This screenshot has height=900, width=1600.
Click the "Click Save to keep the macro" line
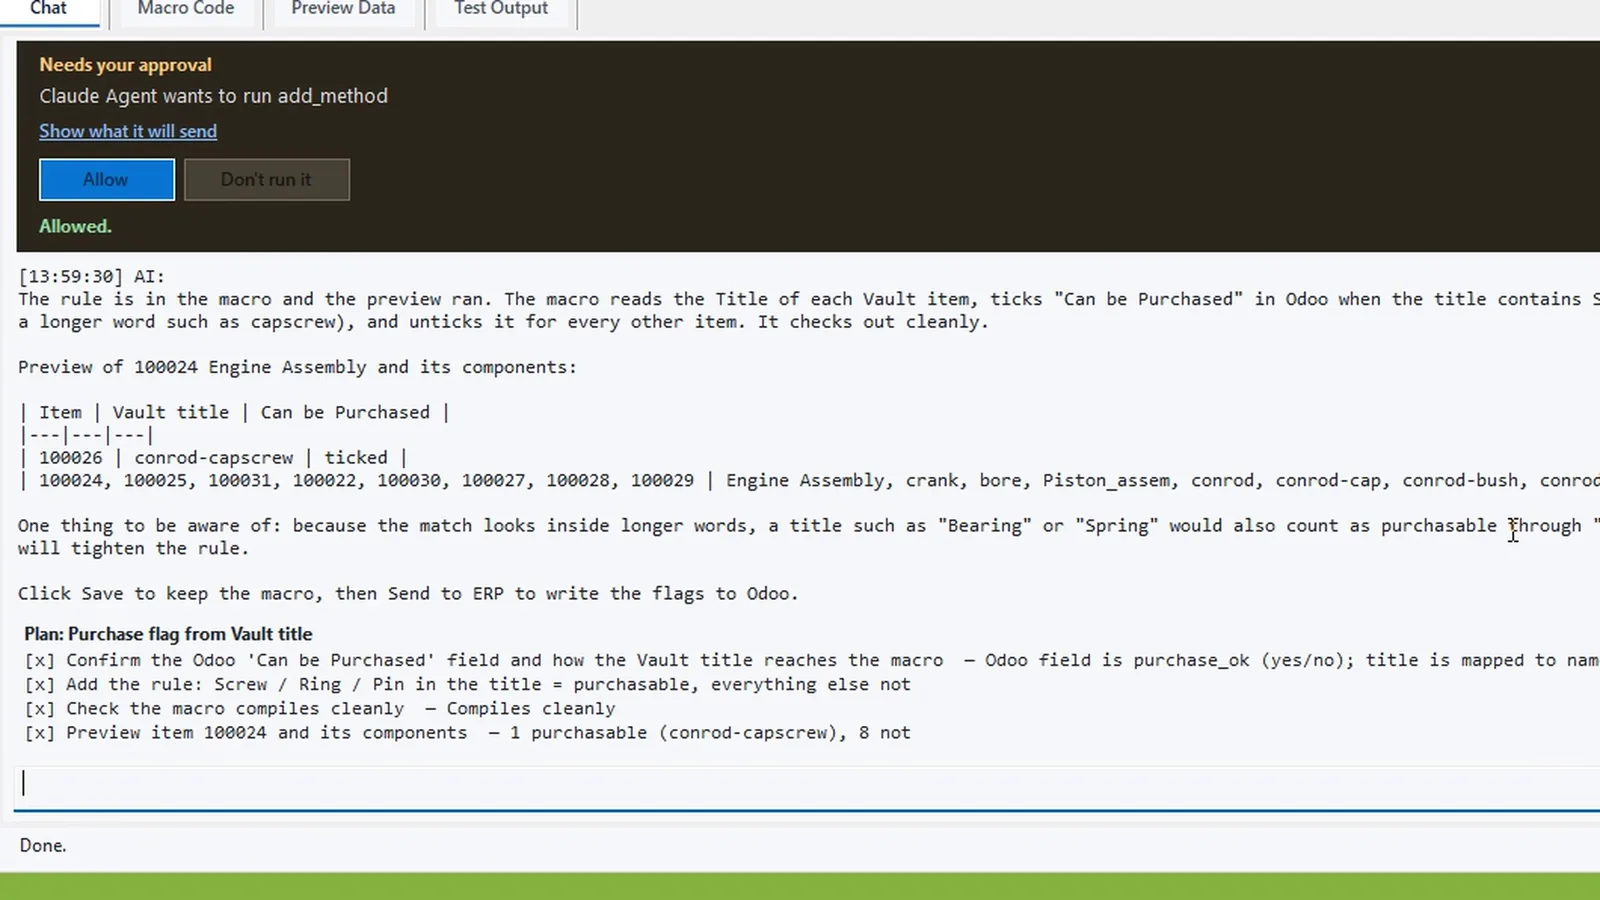click(x=408, y=593)
